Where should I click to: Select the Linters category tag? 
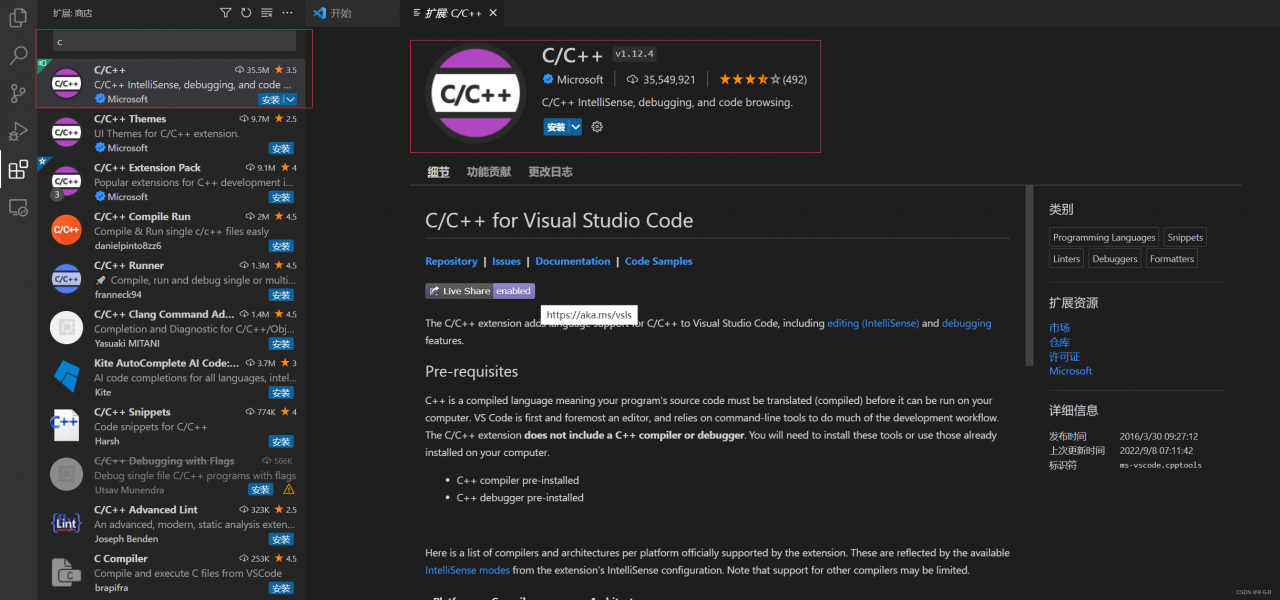1066,259
